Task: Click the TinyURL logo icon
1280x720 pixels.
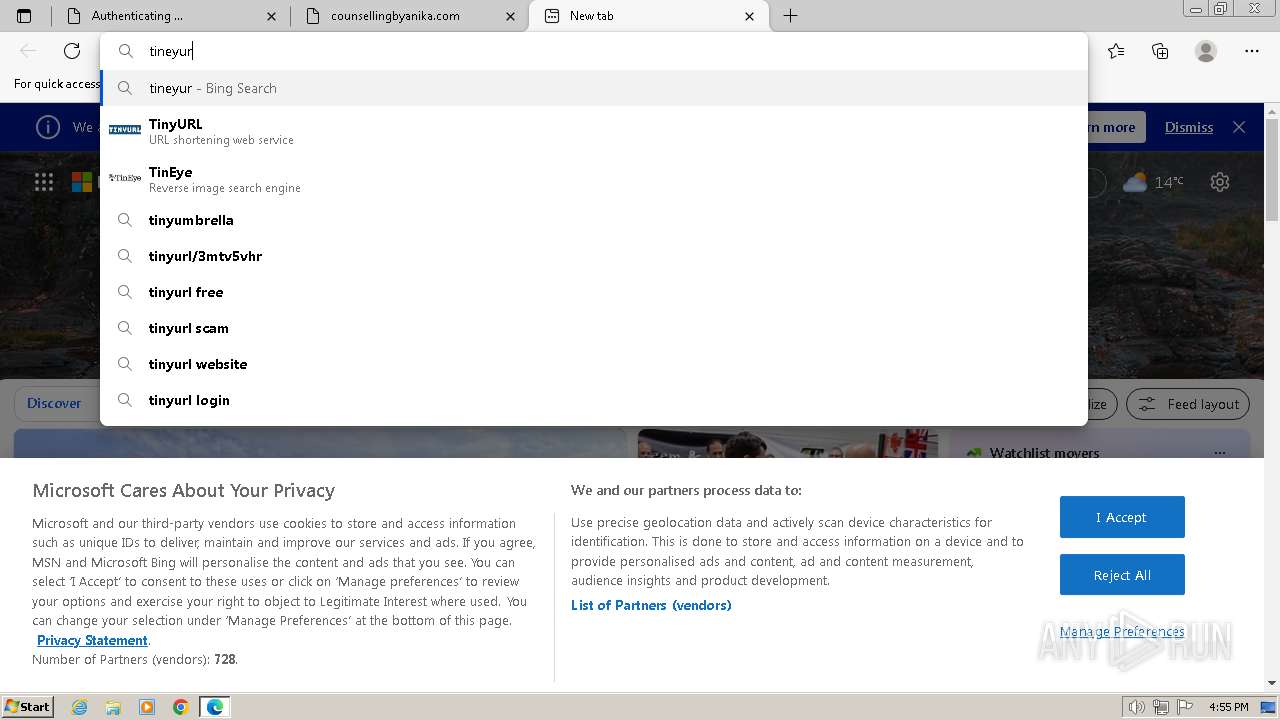Action: point(125,130)
